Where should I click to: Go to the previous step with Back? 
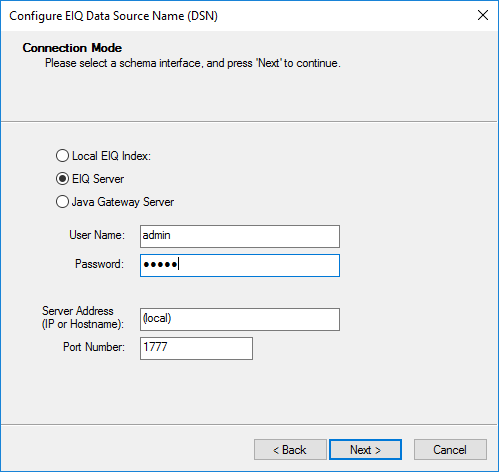290,450
